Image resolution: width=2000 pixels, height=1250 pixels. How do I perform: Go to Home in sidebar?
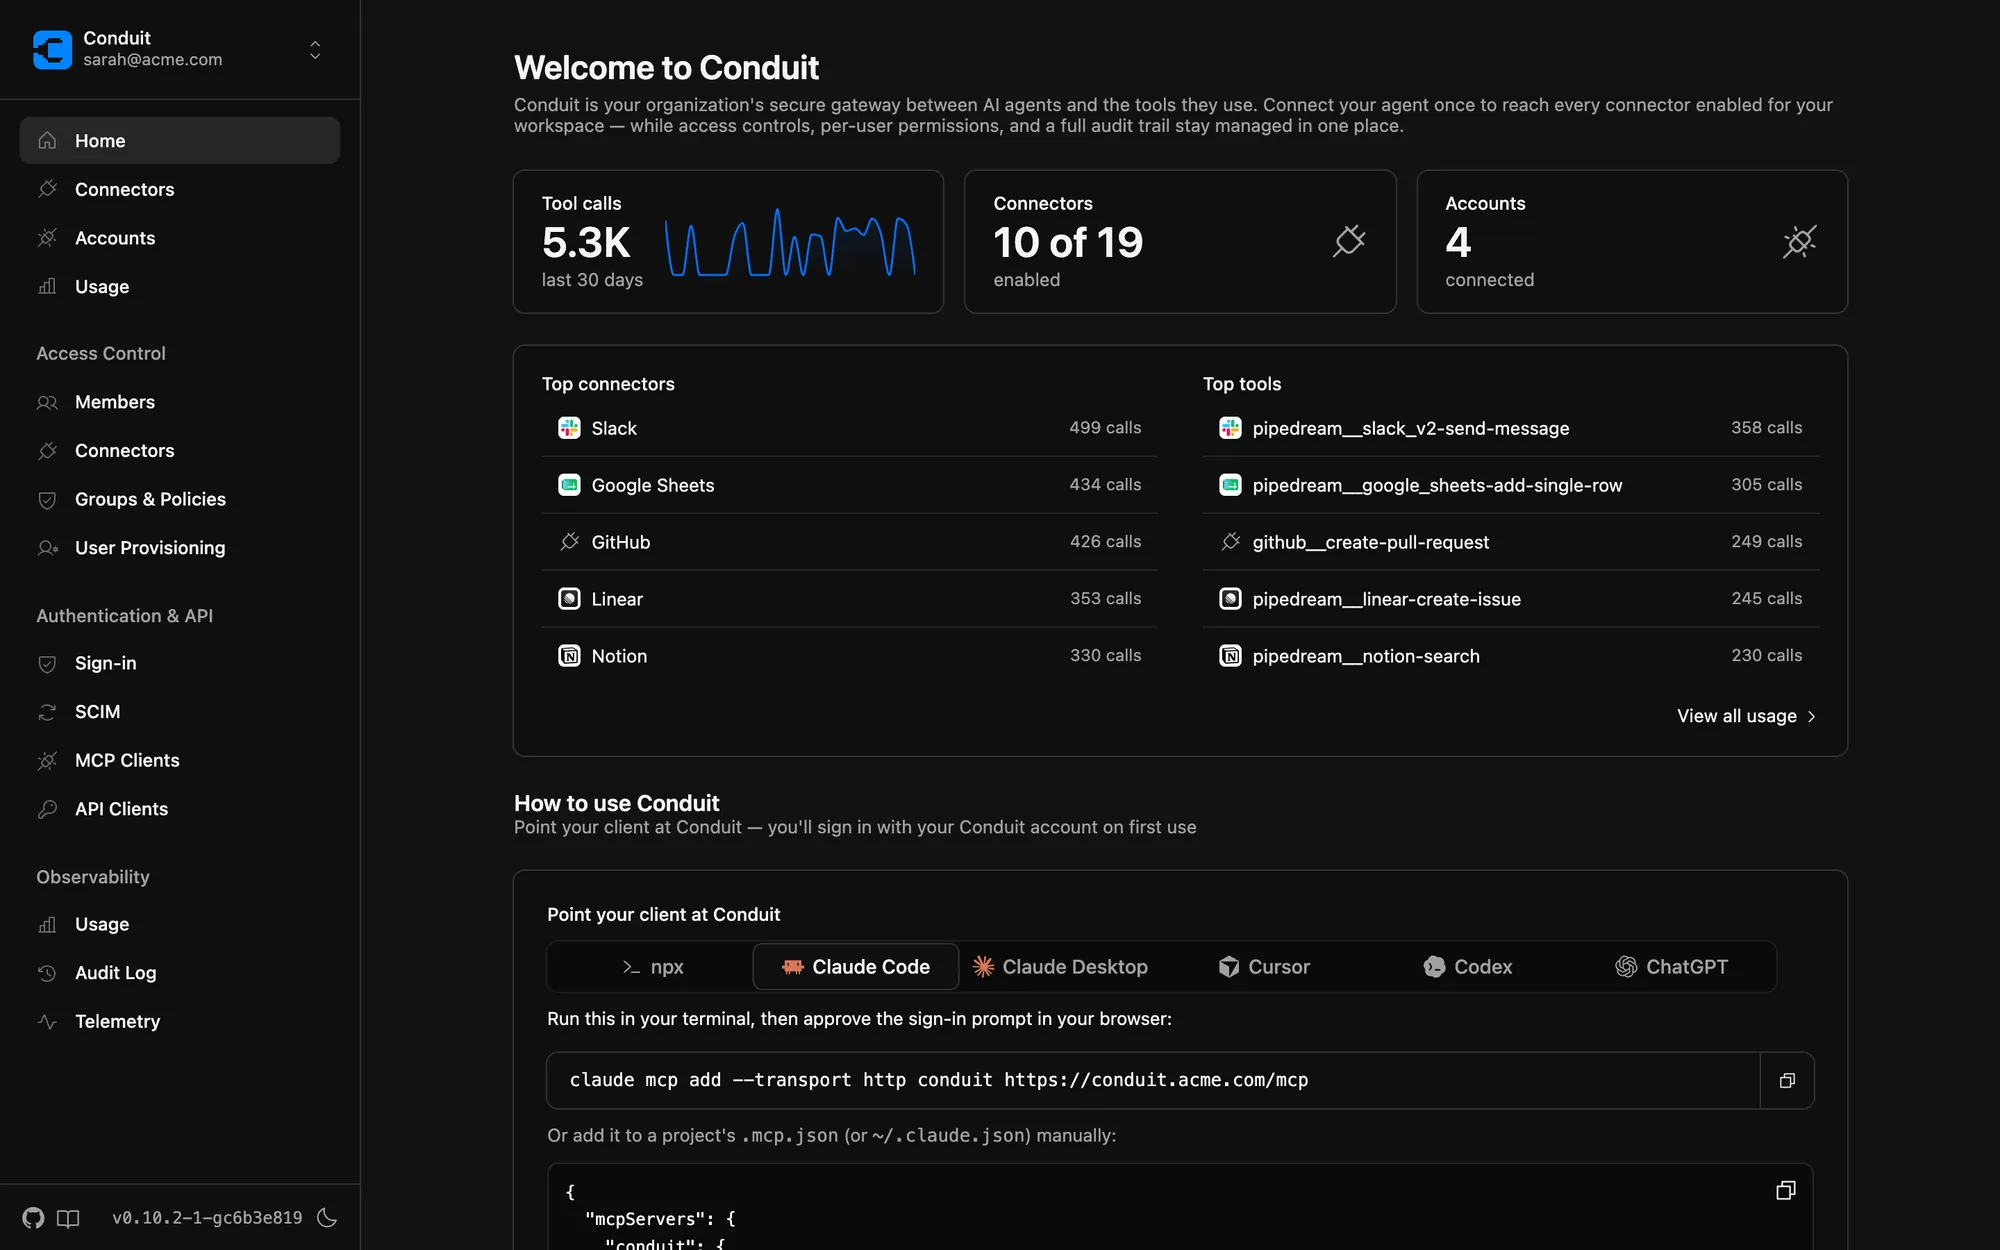click(x=180, y=141)
